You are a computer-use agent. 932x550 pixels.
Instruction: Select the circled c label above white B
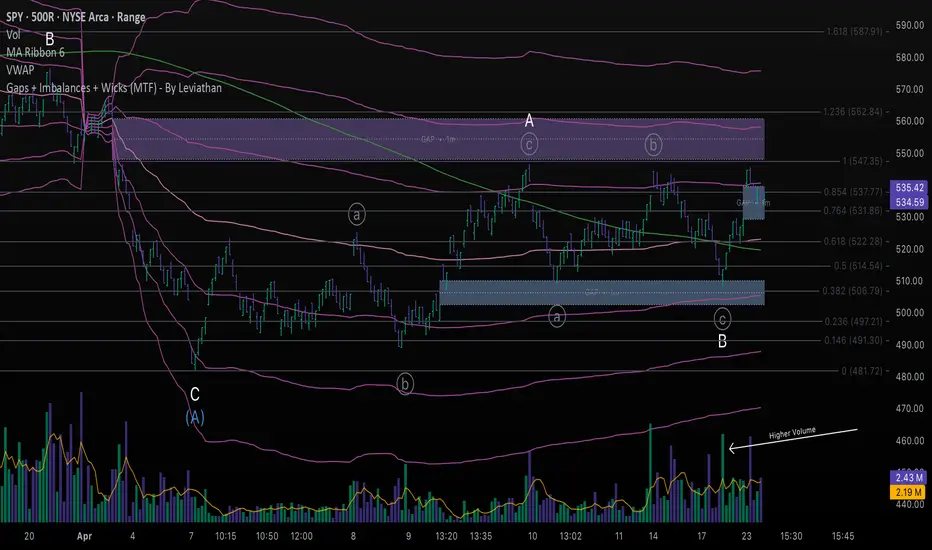pyautogui.click(x=722, y=320)
